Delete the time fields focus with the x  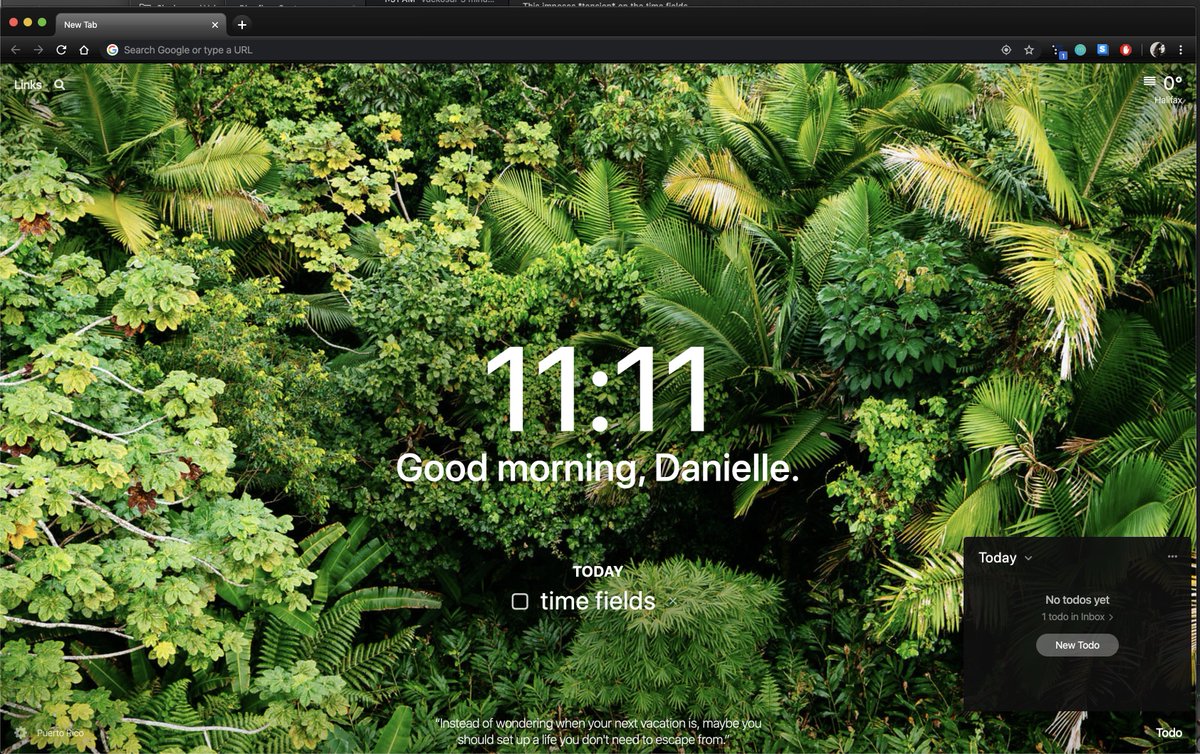pyautogui.click(x=673, y=601)
